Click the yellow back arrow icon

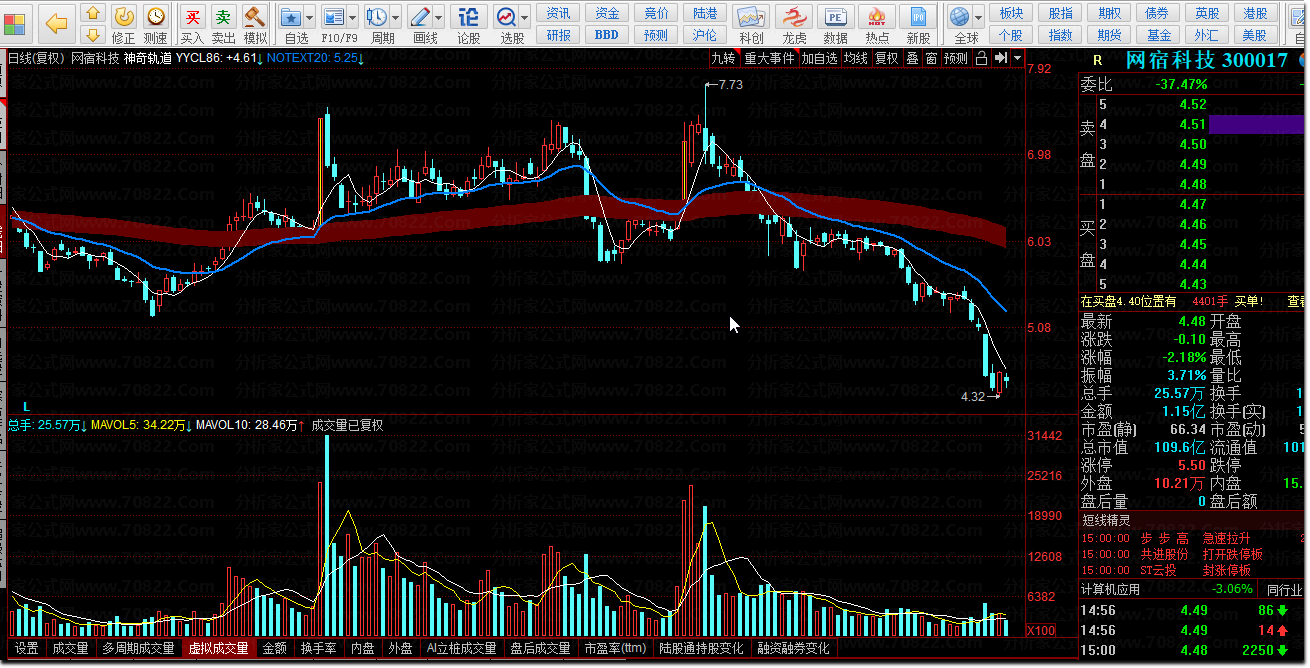click(x=57, y=23)
